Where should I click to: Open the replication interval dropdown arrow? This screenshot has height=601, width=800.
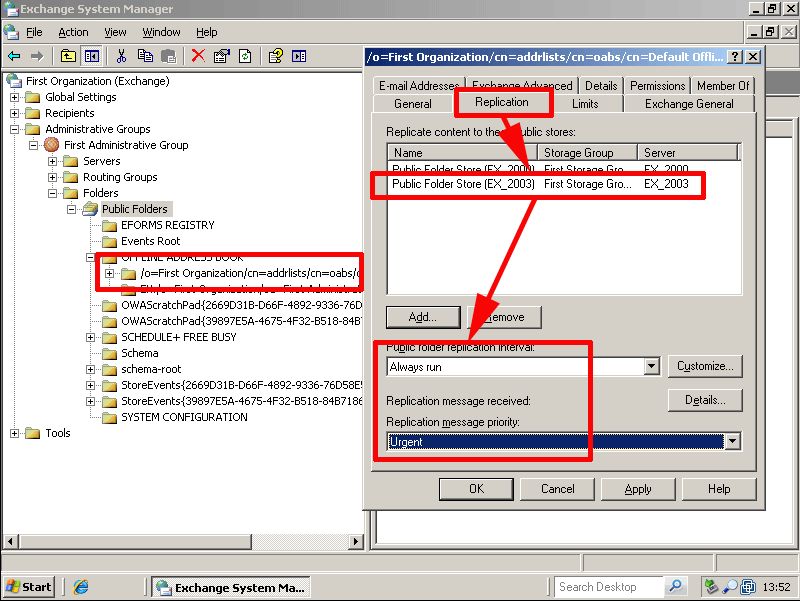click(x=651, y=366)
